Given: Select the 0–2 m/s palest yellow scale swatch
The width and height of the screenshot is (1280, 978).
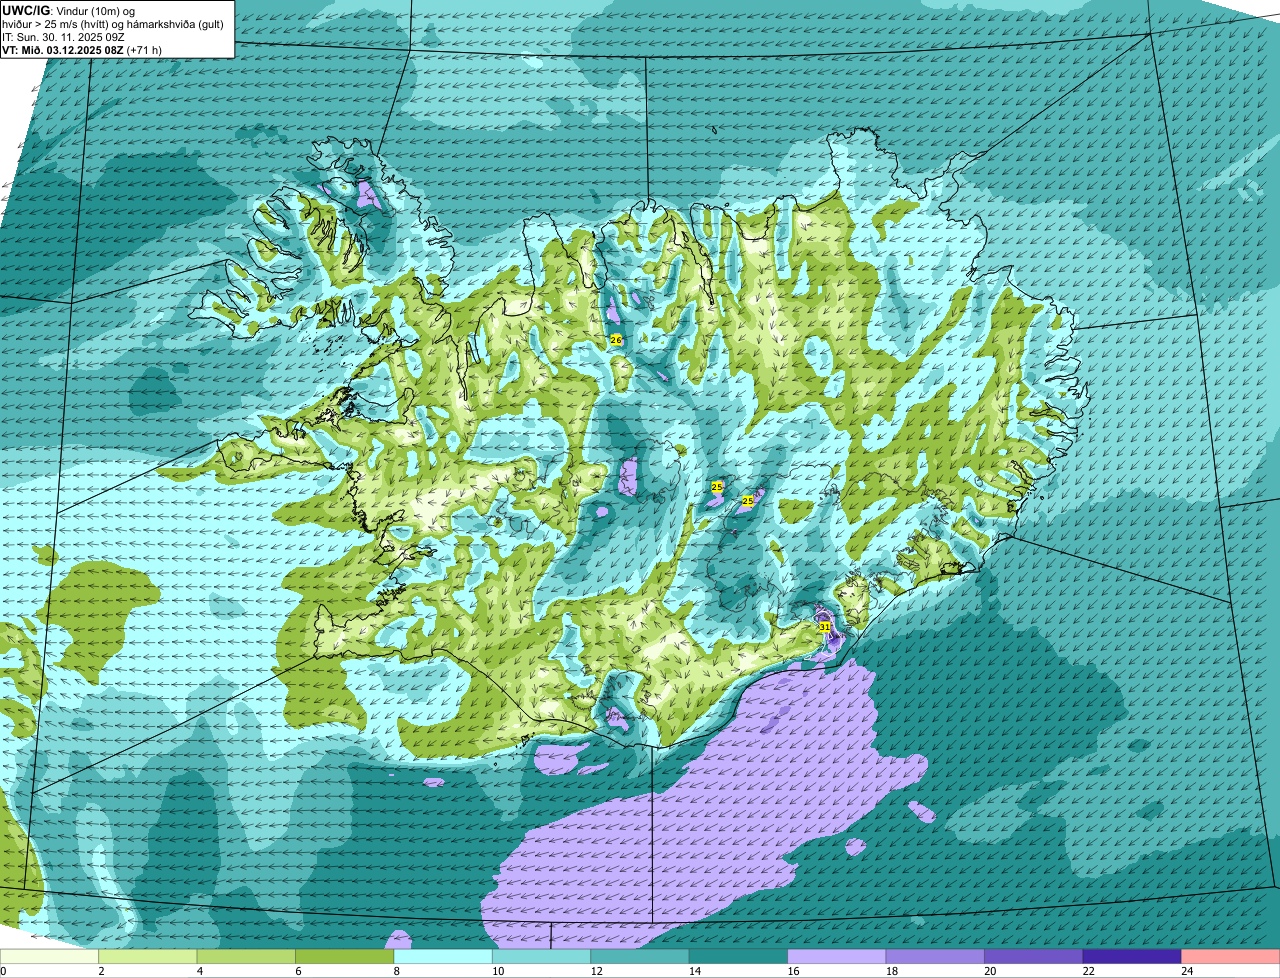Looking at the screenshot, I should coord(49,956).
